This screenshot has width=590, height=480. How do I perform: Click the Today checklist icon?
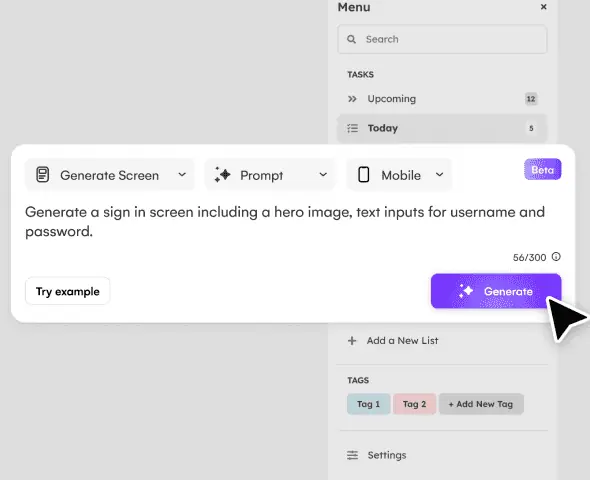coord(352,128)
